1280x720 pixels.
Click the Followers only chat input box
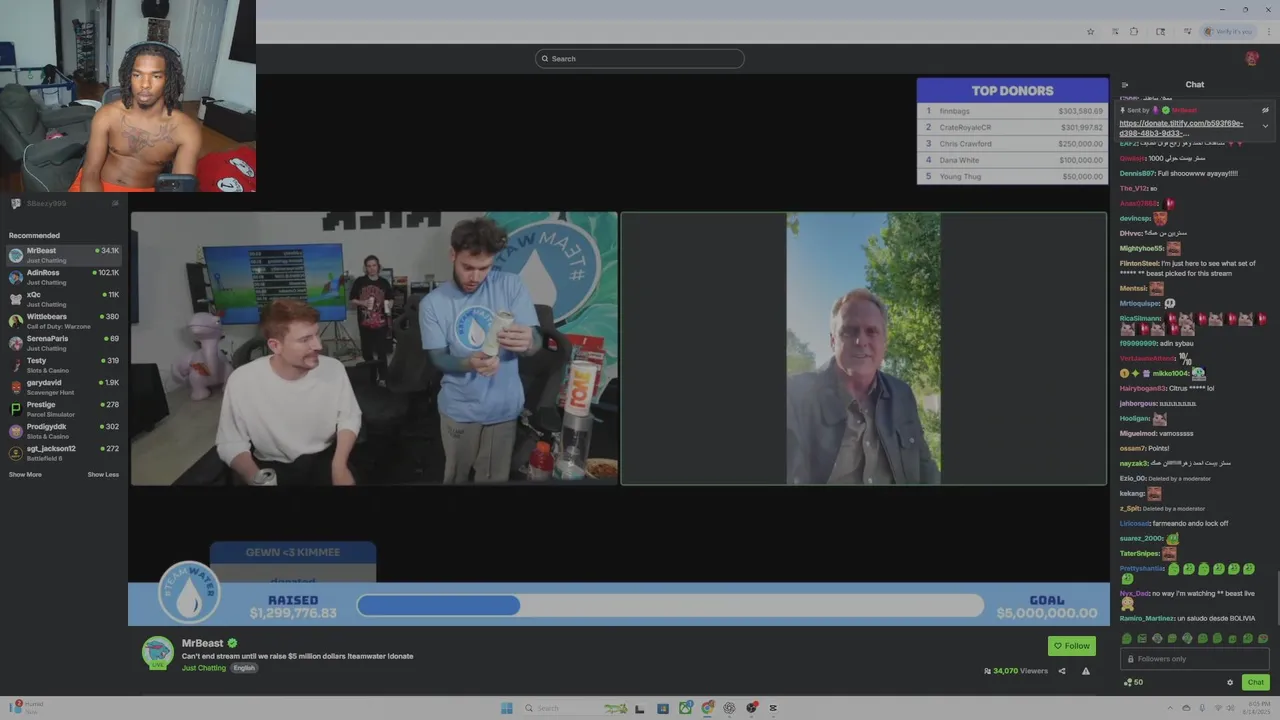[x=1195, y=659]
